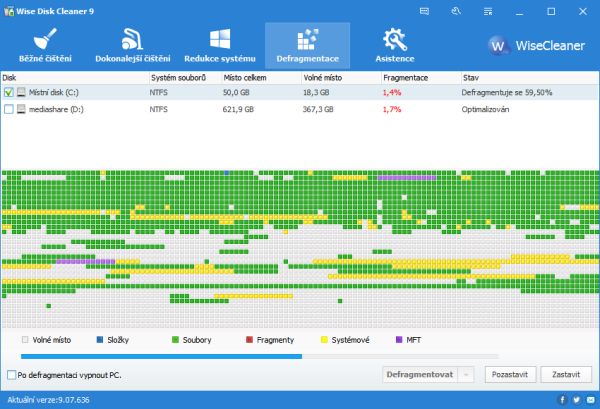Open the Běžné čištění broom icon
Screen dimensions: 600x409
click(45, 39)
